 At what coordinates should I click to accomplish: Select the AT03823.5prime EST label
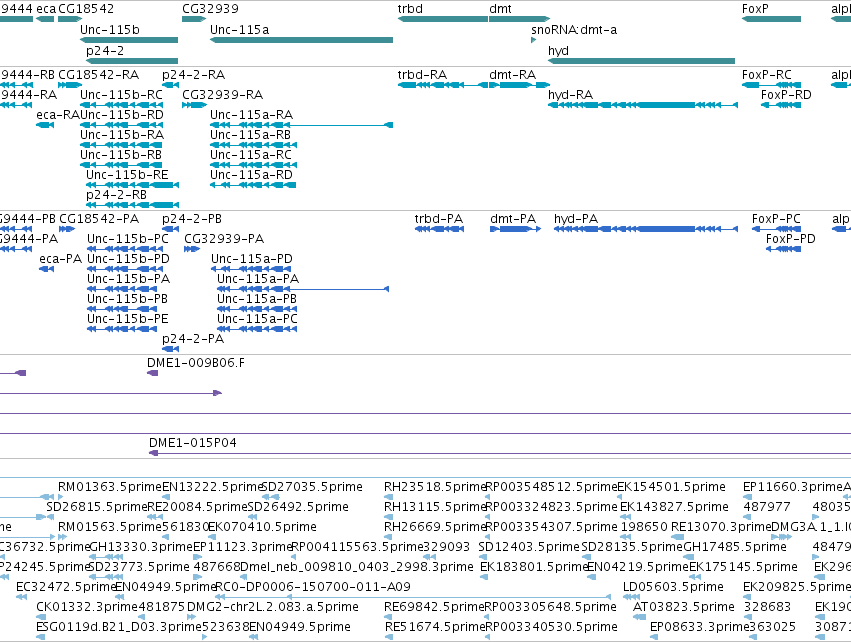pos(684,607)
